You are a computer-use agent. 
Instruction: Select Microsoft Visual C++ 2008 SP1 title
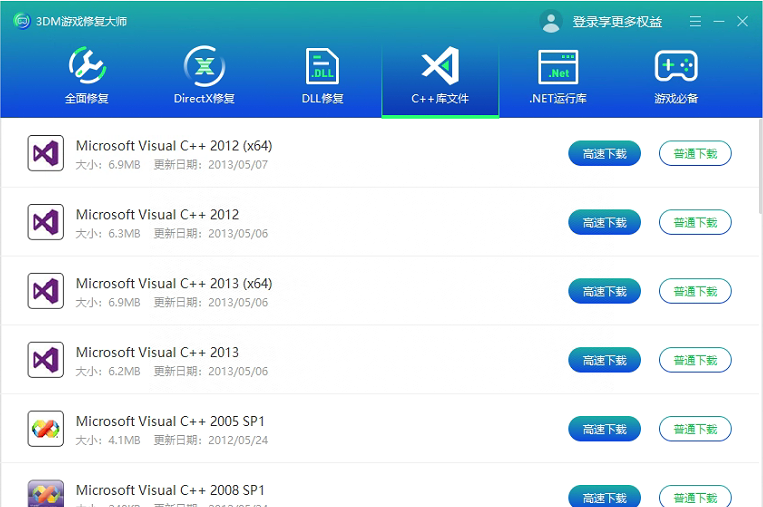click(x=170, y=490)
